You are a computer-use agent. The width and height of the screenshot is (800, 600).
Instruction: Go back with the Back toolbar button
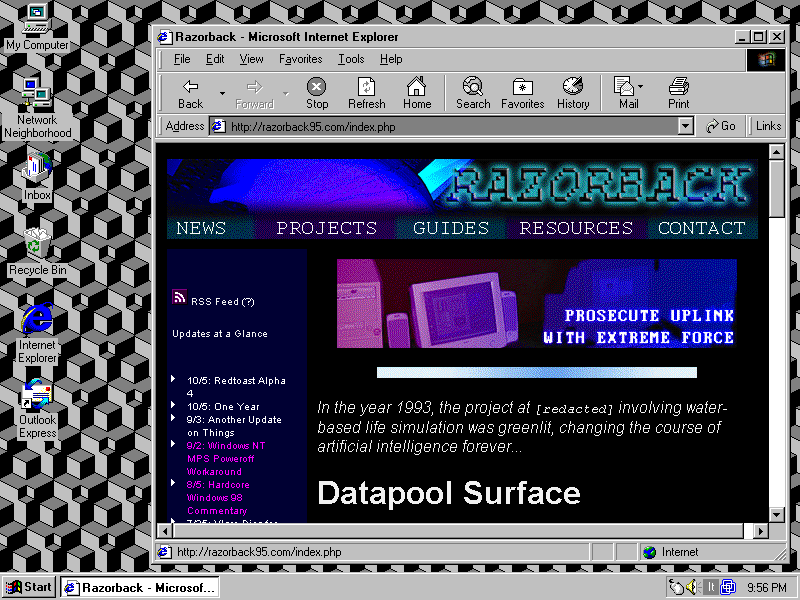coord(190,93)
